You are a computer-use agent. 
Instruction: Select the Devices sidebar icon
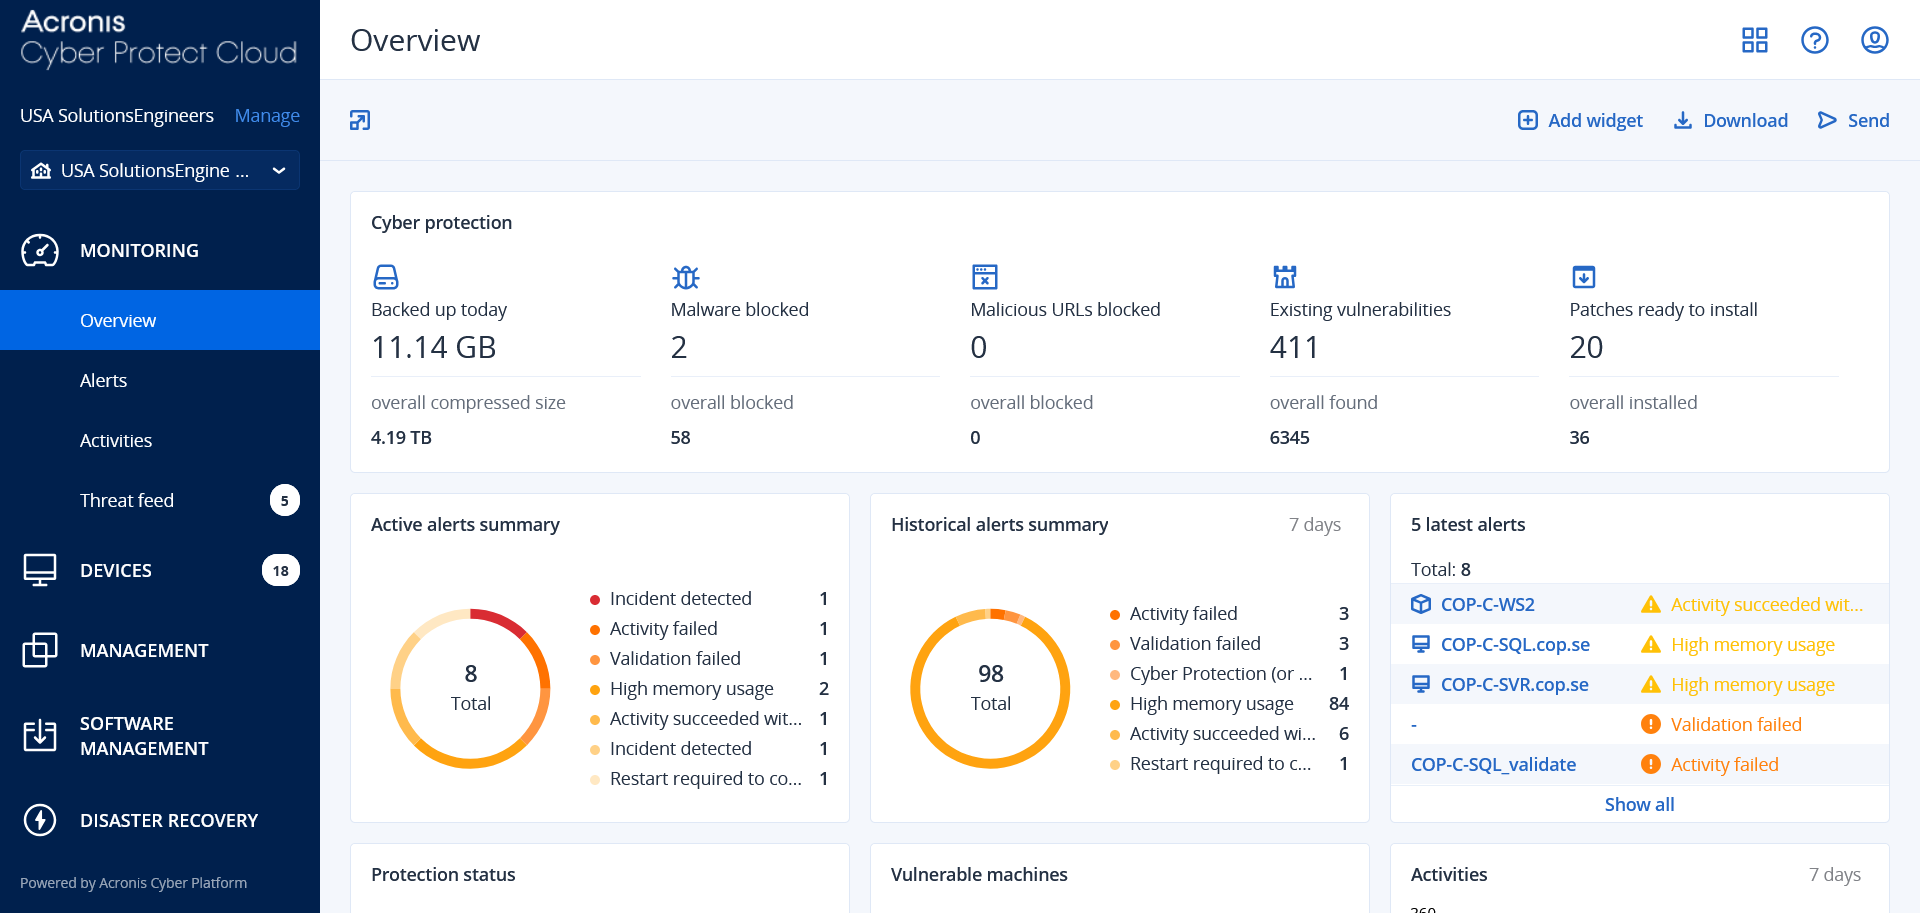40,570
